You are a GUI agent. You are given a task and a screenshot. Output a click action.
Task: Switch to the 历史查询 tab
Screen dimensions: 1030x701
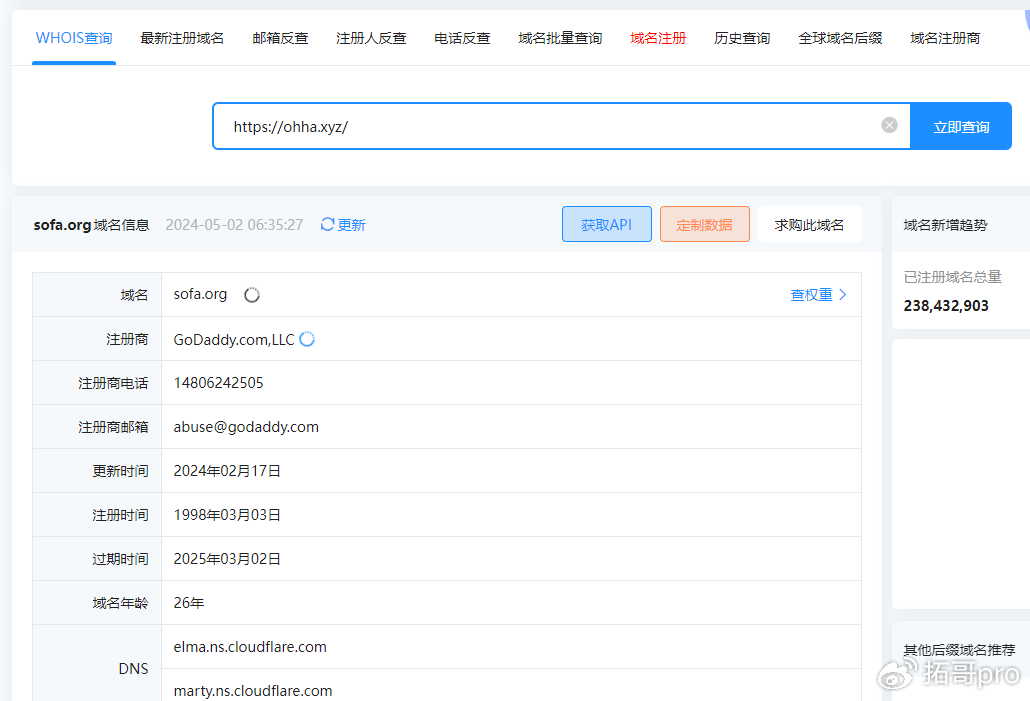point(742,38)
